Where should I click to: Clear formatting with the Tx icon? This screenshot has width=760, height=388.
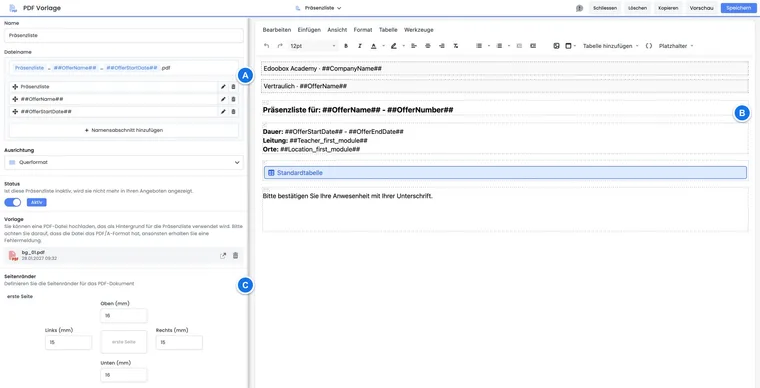tap(456, 46)
